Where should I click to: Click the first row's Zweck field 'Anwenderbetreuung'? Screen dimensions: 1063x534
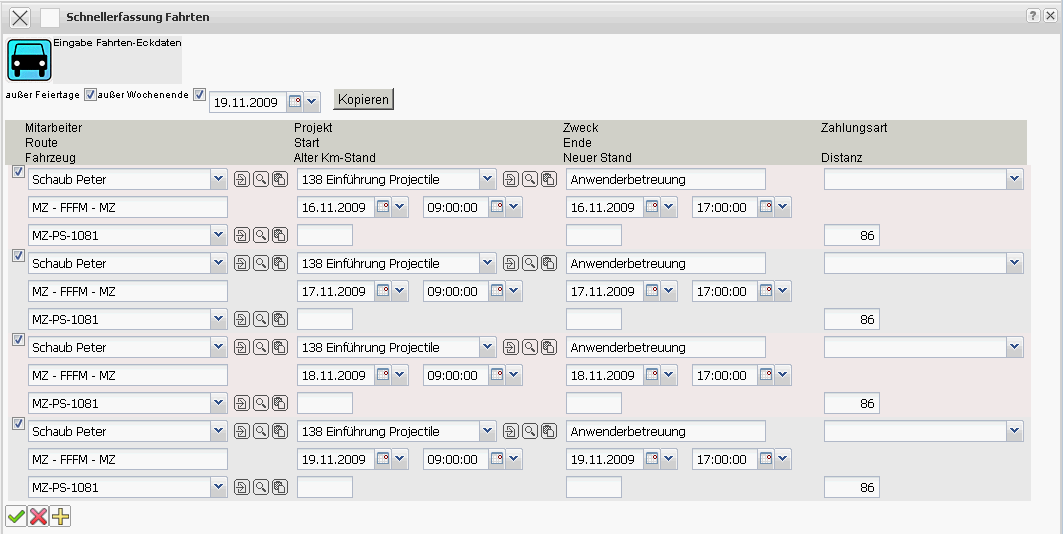(x=666, y=180)
